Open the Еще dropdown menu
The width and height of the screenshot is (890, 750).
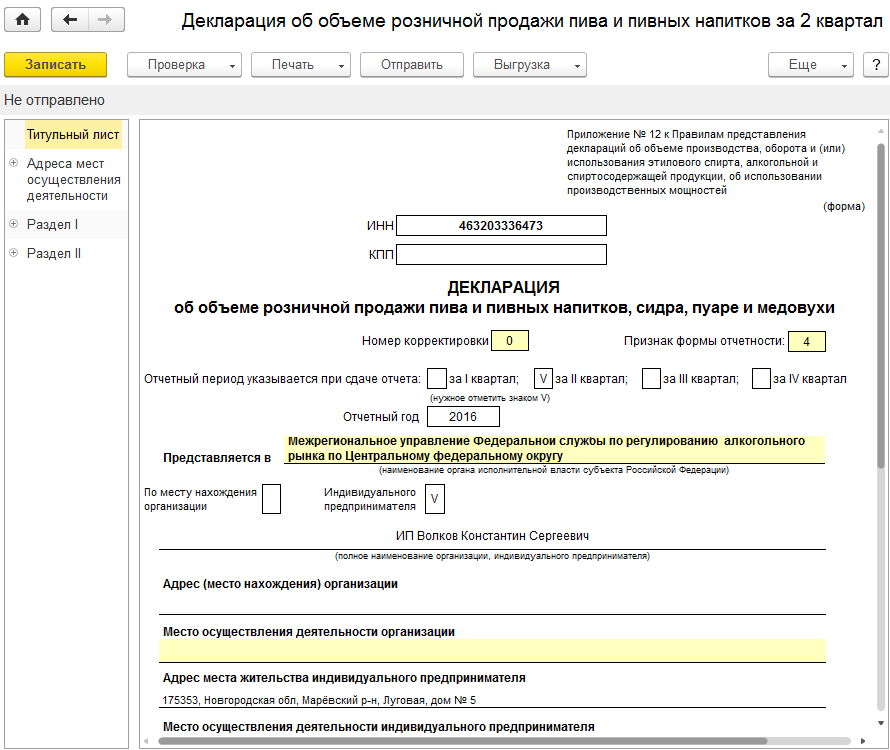[811, 65]
